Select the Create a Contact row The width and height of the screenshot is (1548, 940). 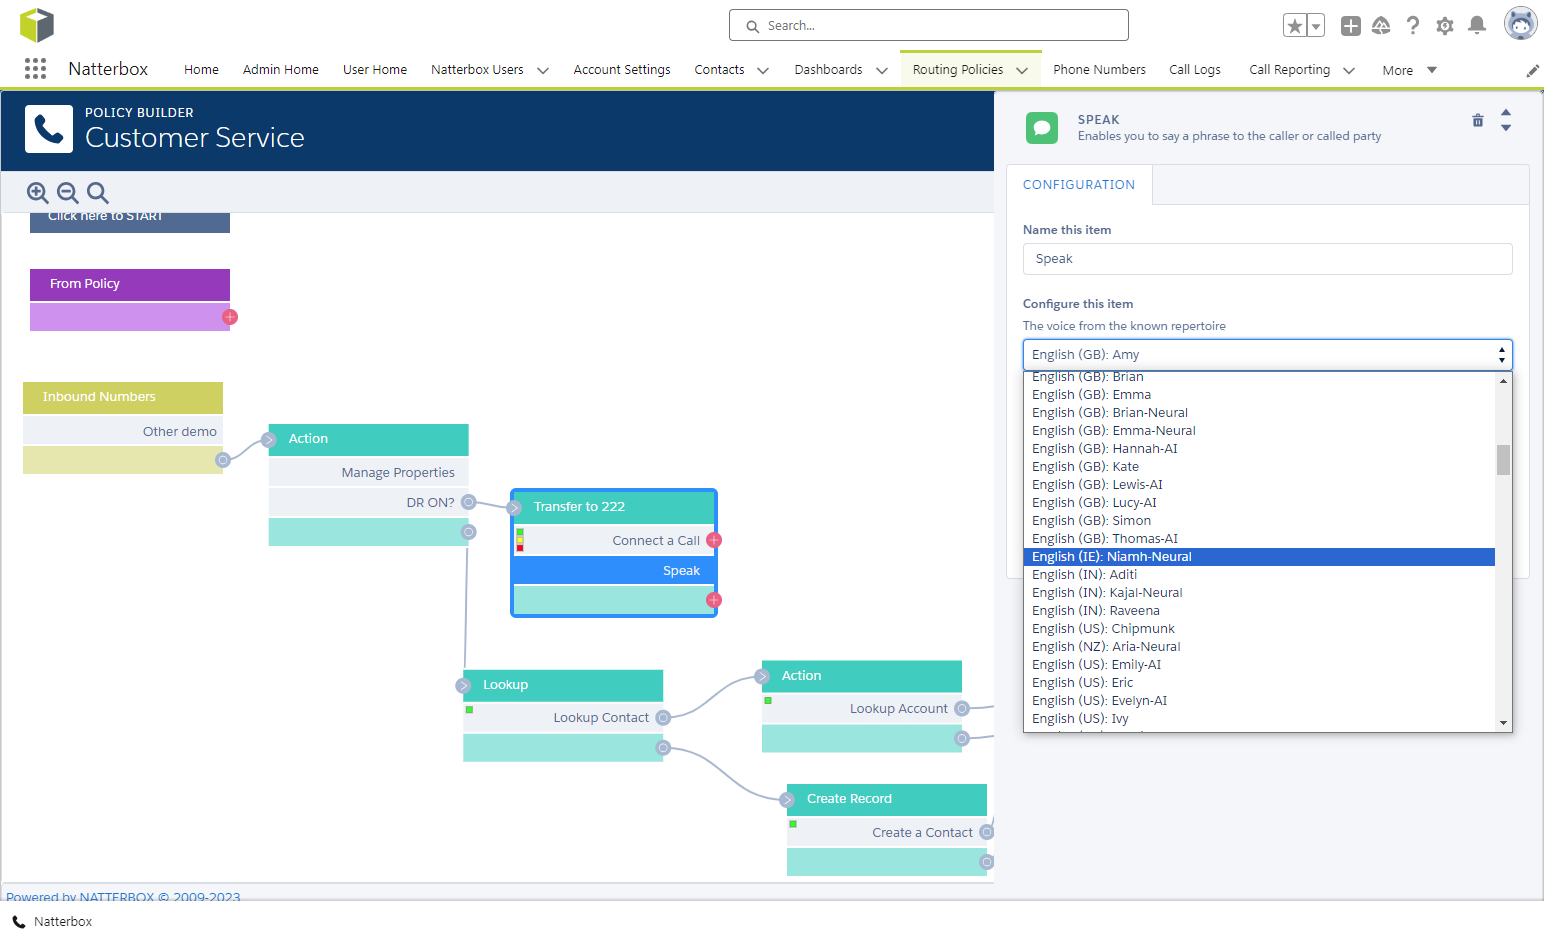point(887,832)
